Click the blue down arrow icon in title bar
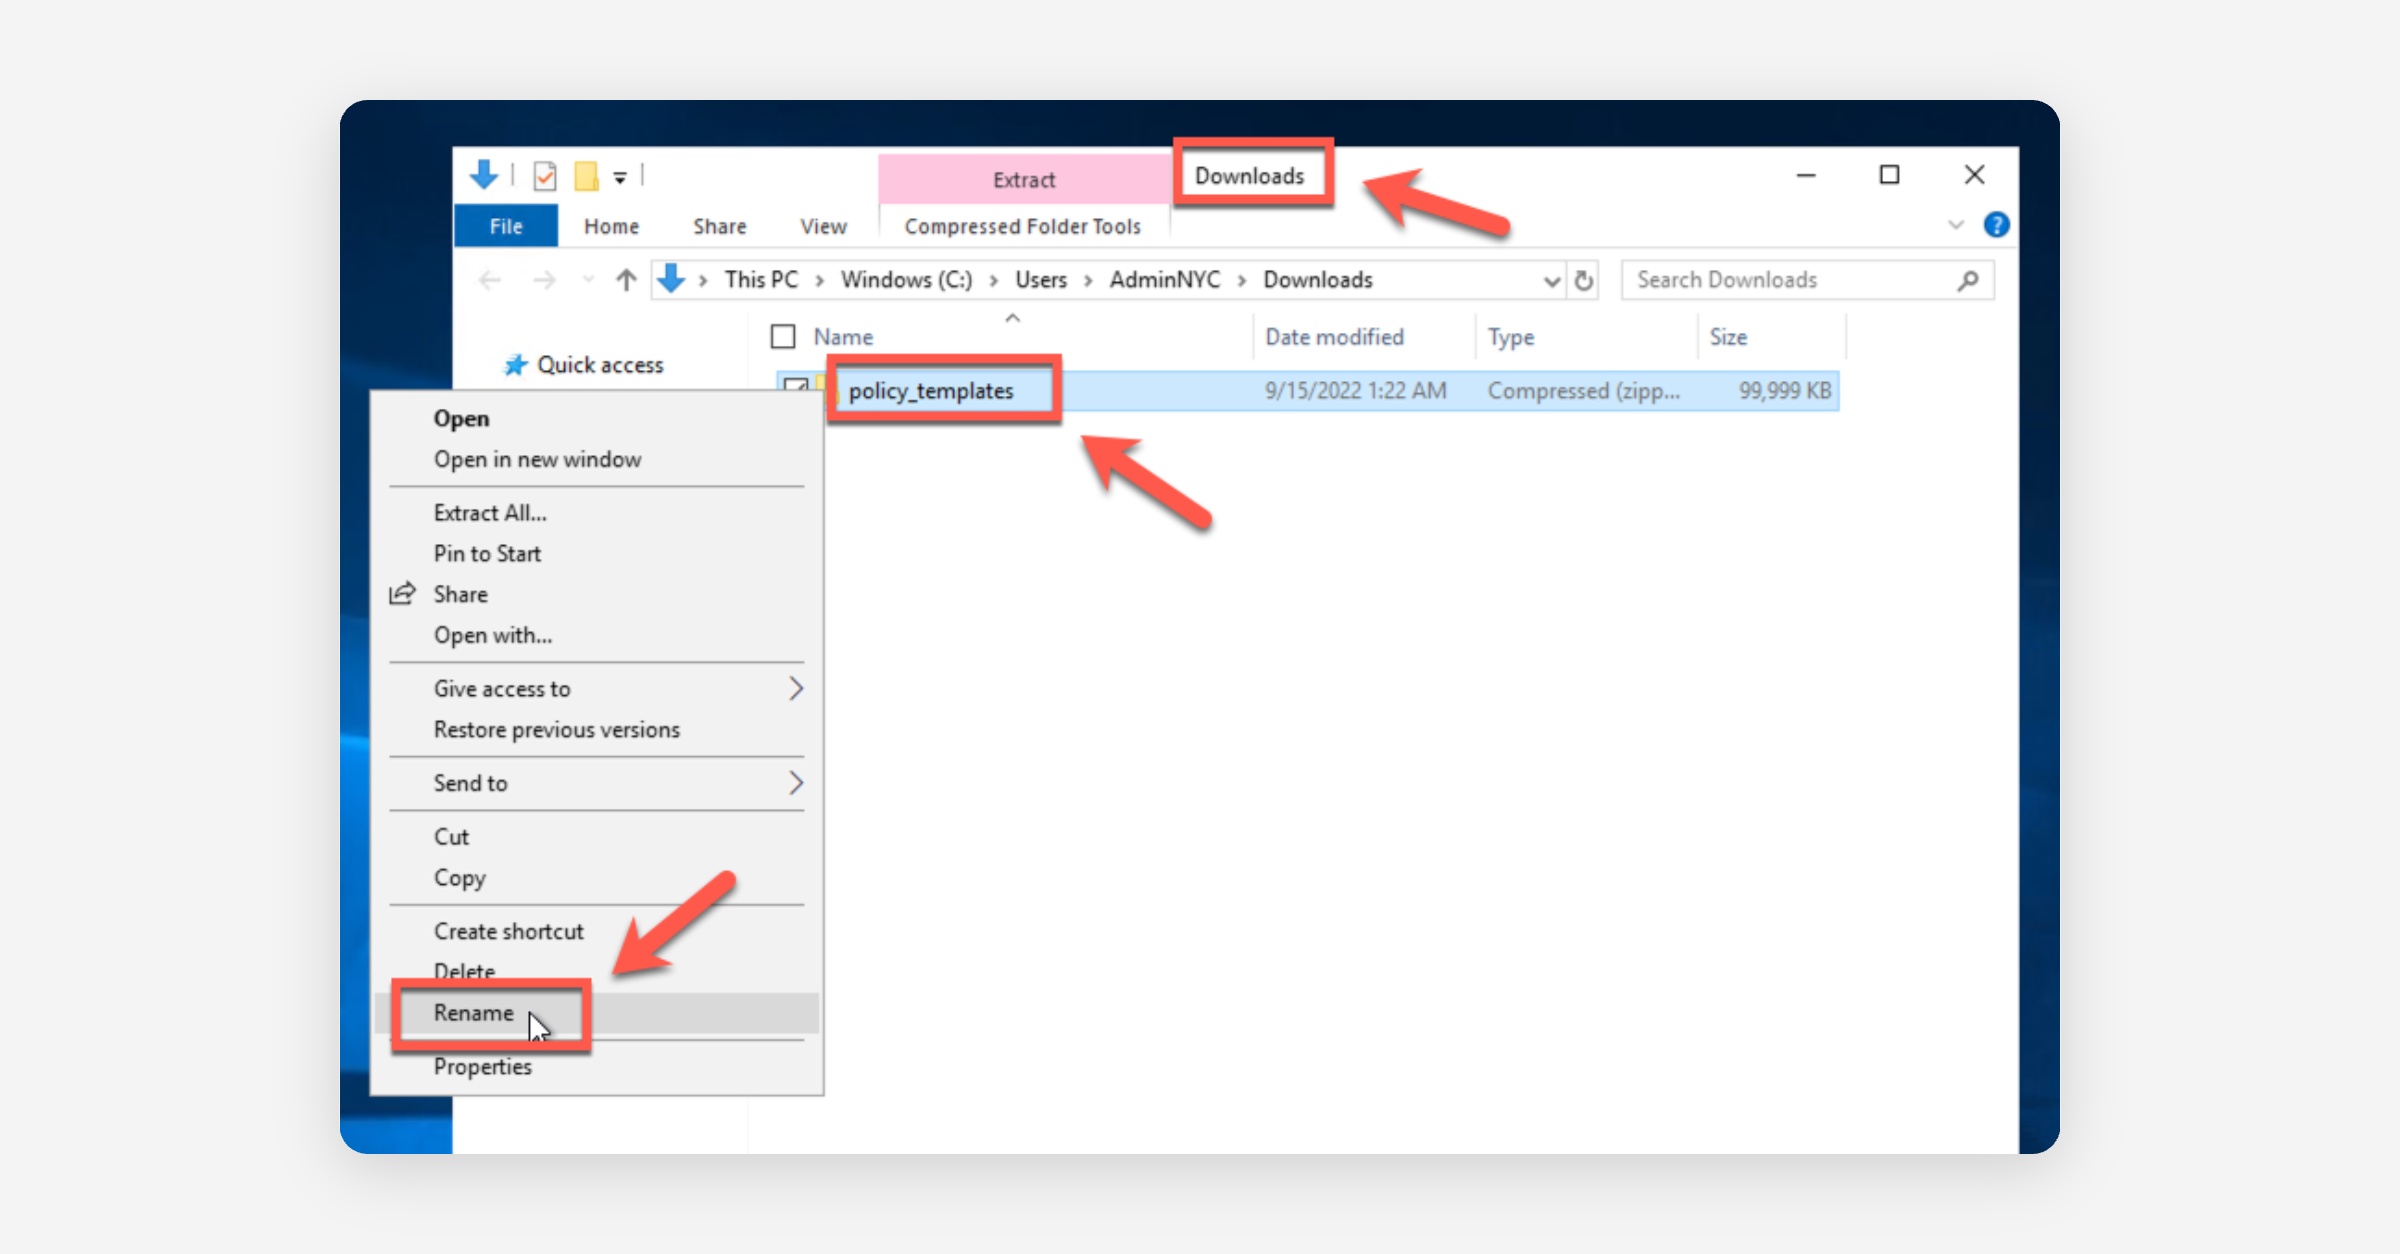 (x=484, y=175)
